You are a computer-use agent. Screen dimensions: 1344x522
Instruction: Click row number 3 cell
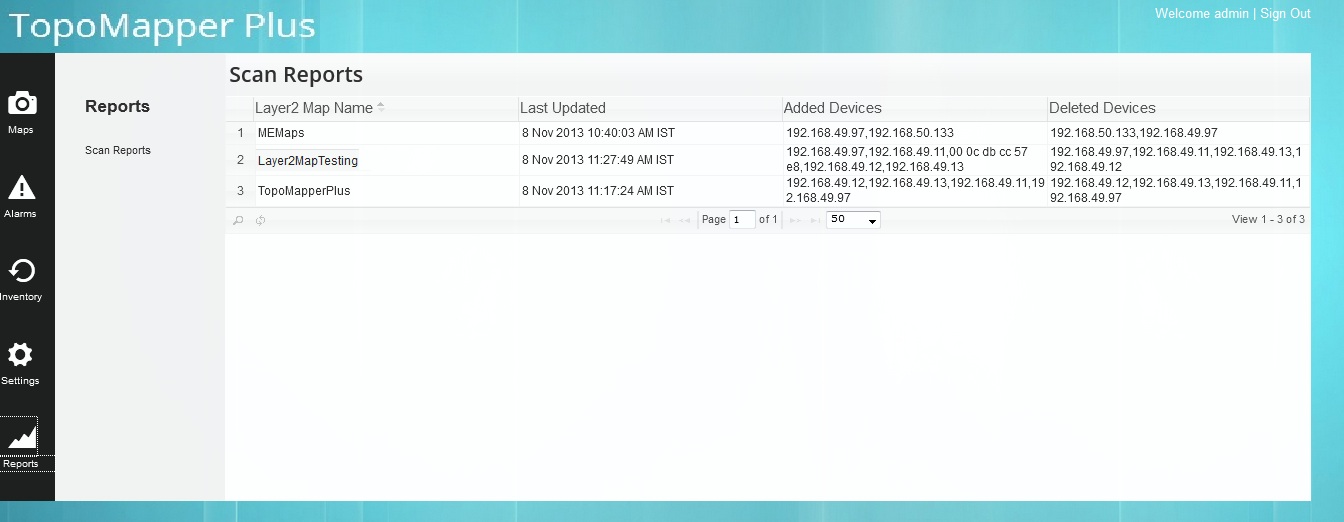pos(240,190)
